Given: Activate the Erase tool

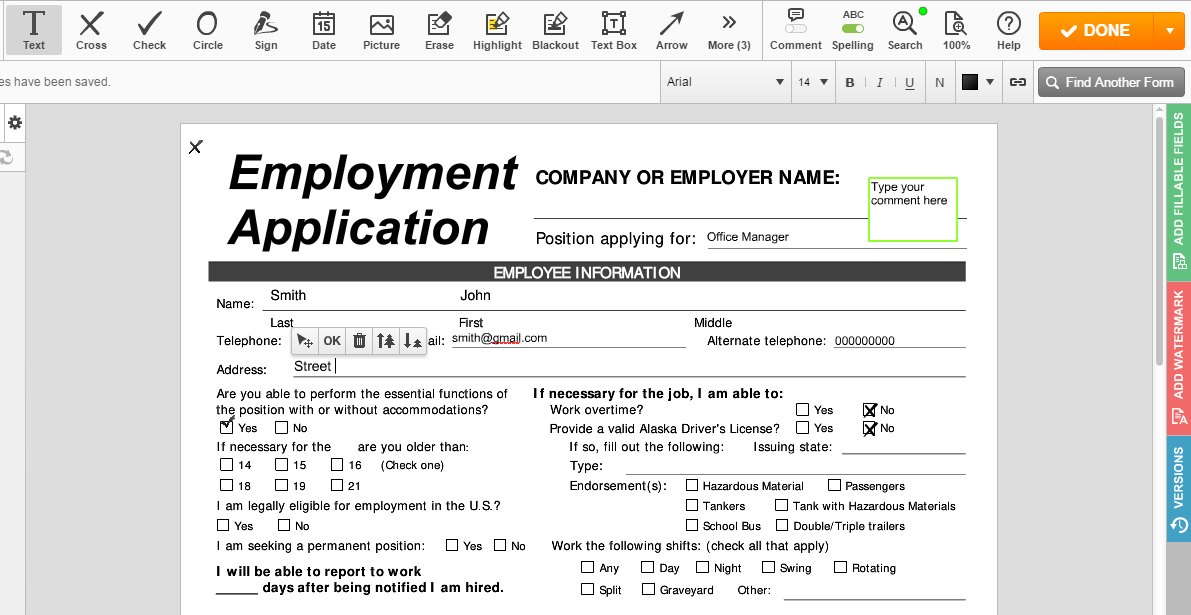Looking at the screenshot, I should point(439,30).
